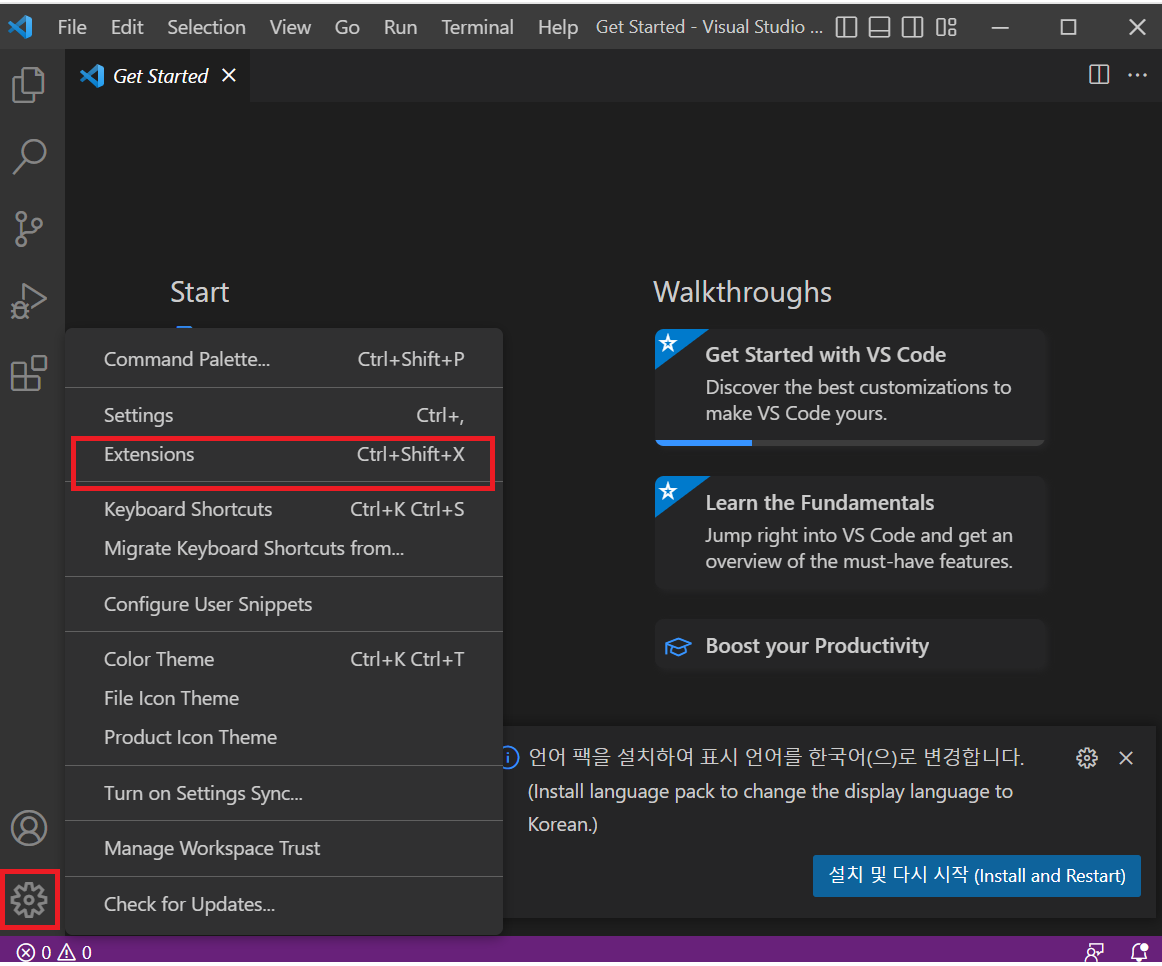
Task: Choose Product Icon Theme entry
Action: [x=284, y=738]
